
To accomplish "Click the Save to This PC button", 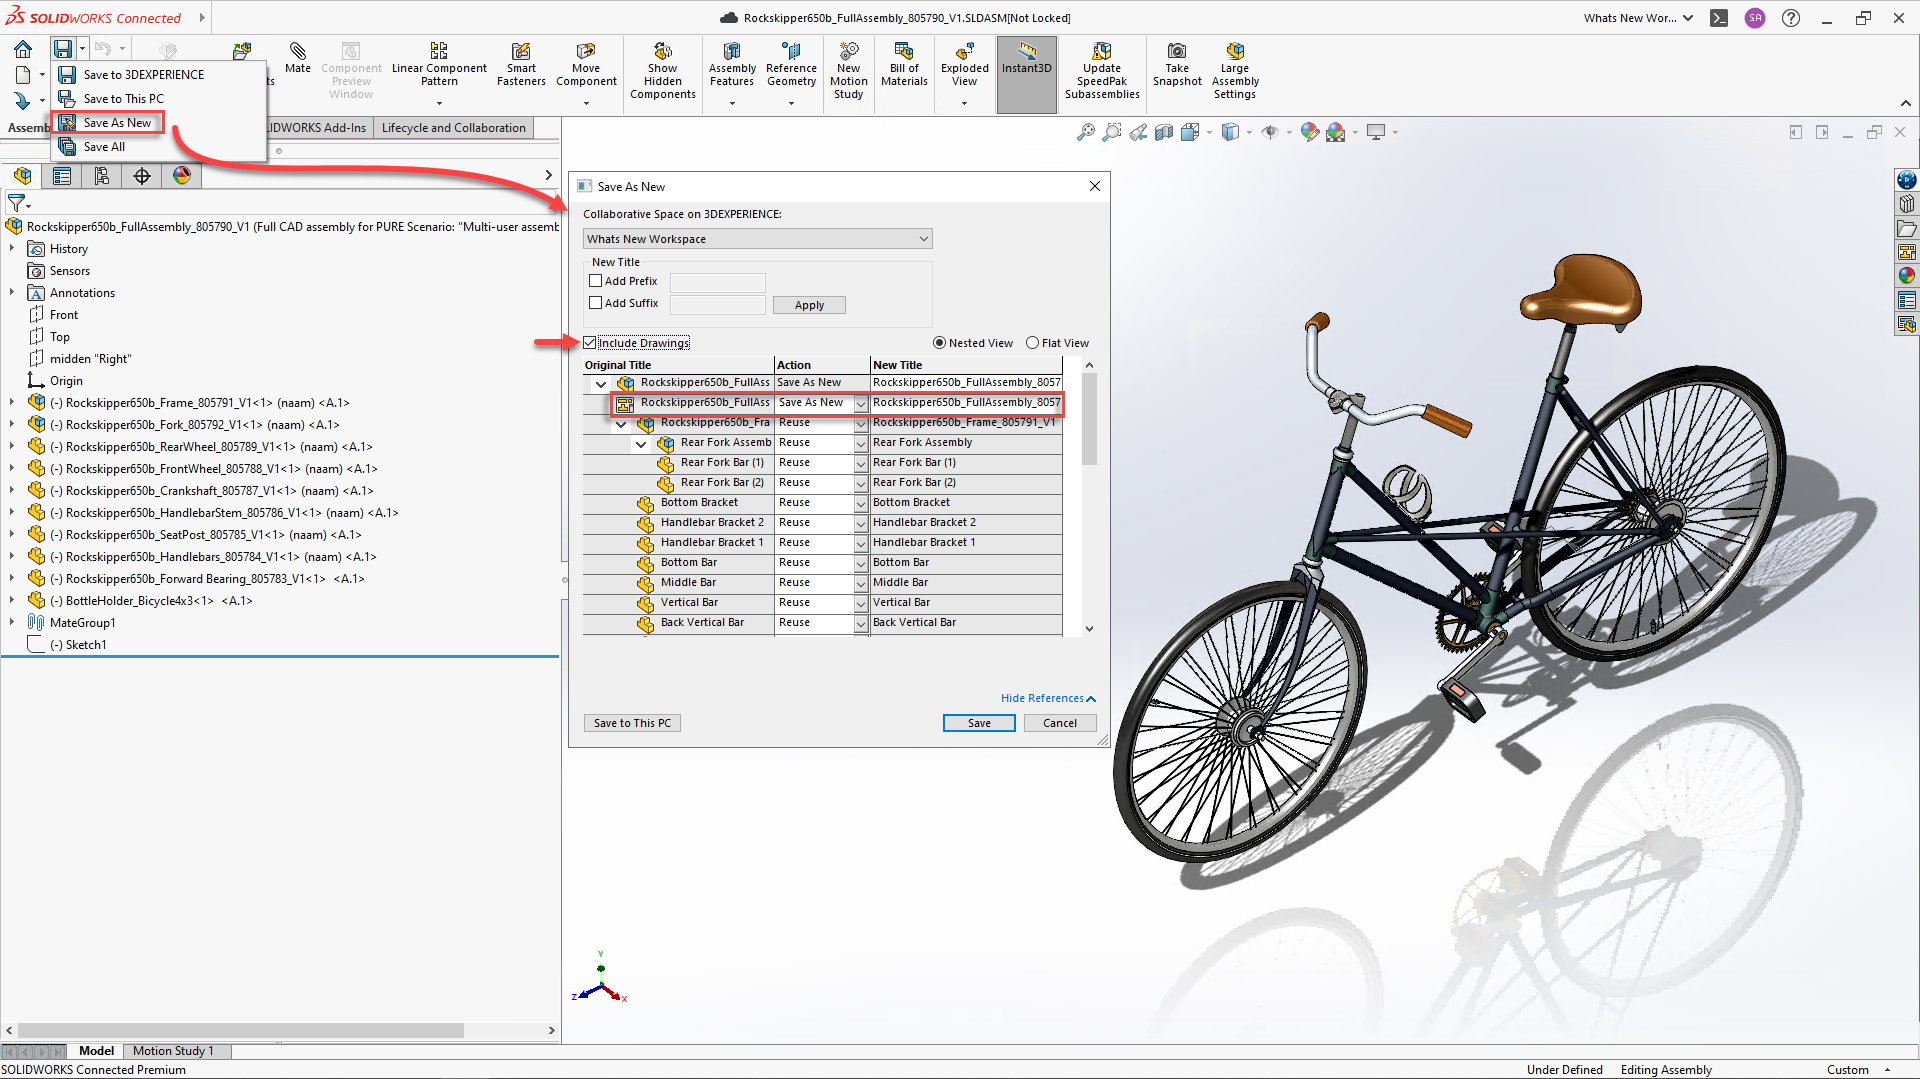I will [x=632, y=723].
